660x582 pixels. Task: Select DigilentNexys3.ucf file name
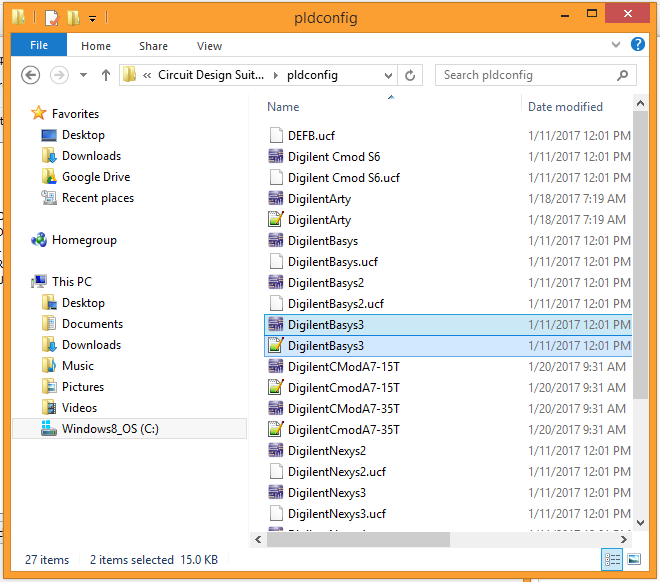click(337, 514)
